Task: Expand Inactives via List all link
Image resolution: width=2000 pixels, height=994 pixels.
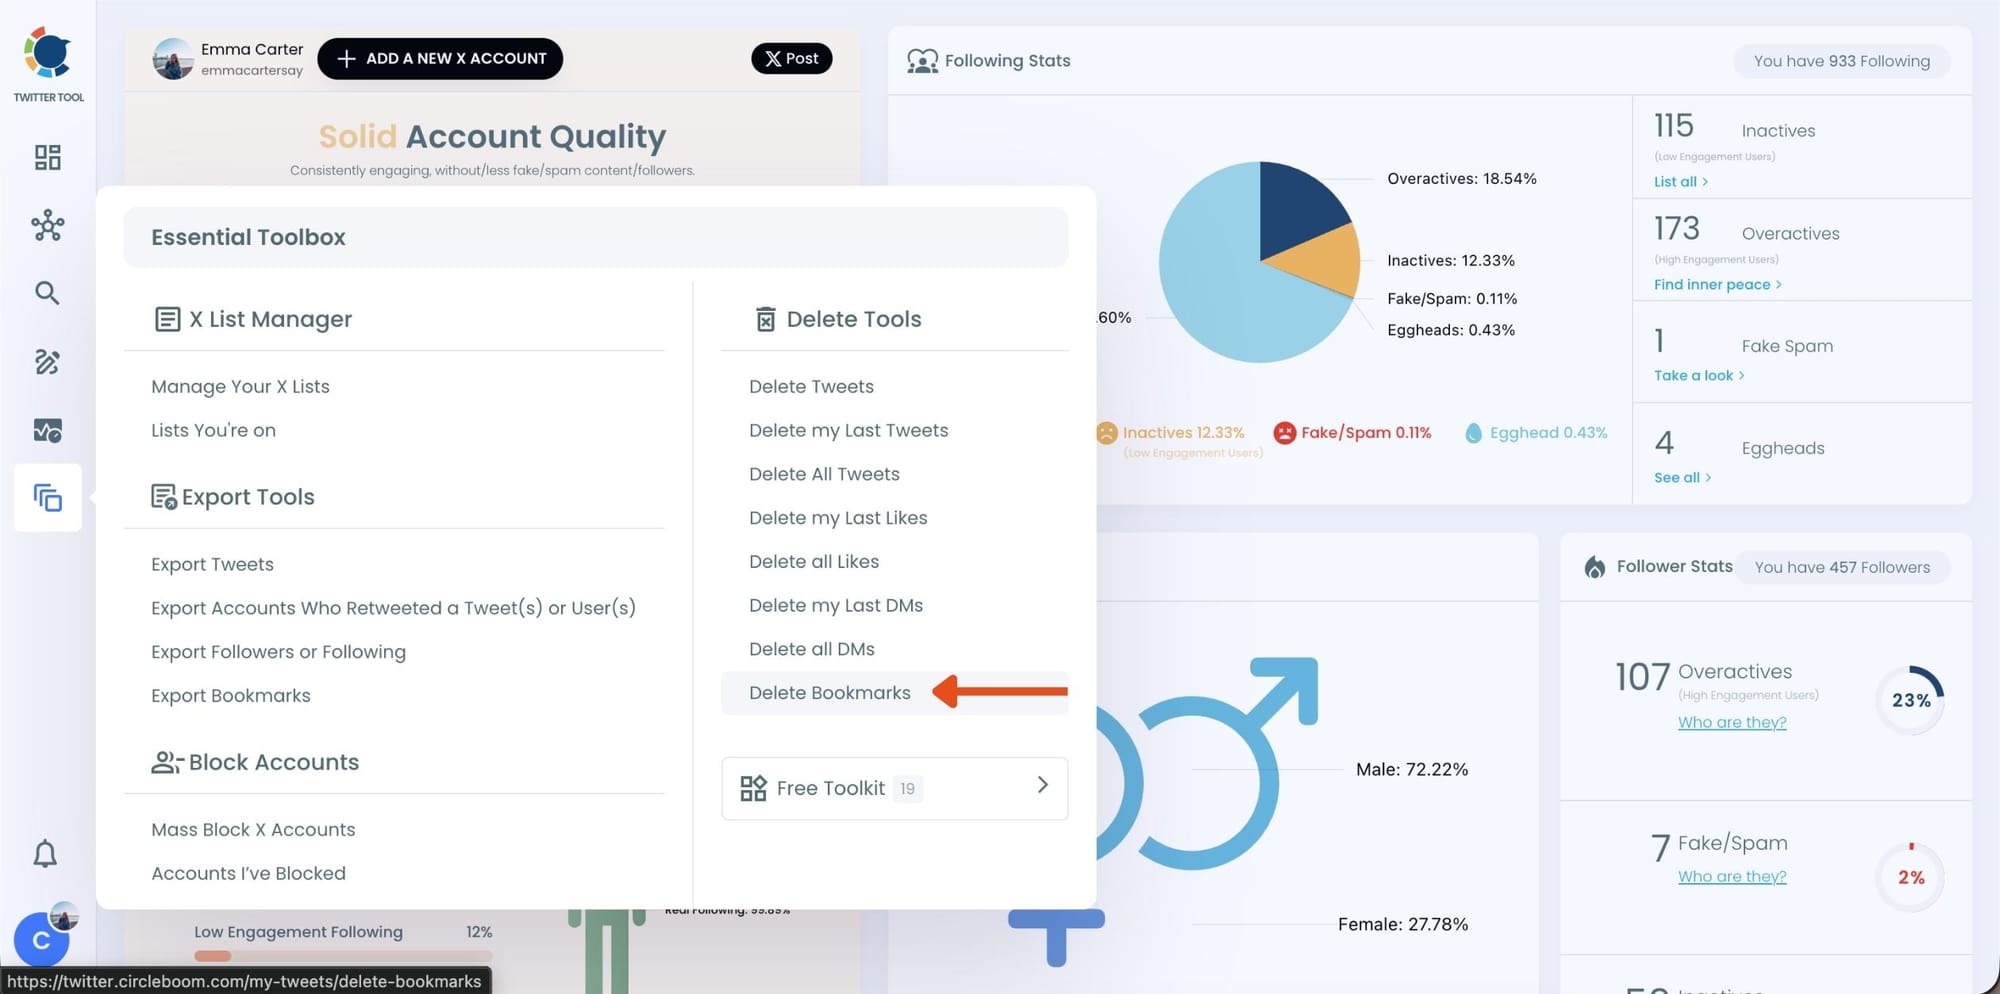Action: 1680,182
